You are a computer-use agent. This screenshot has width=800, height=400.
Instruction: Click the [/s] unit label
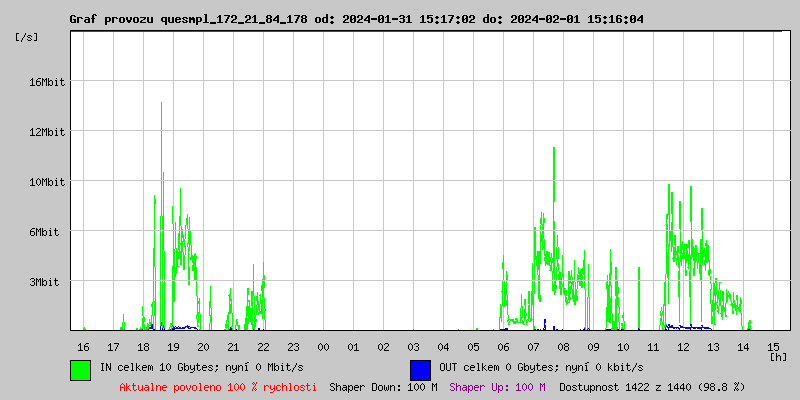pos(27,36)
